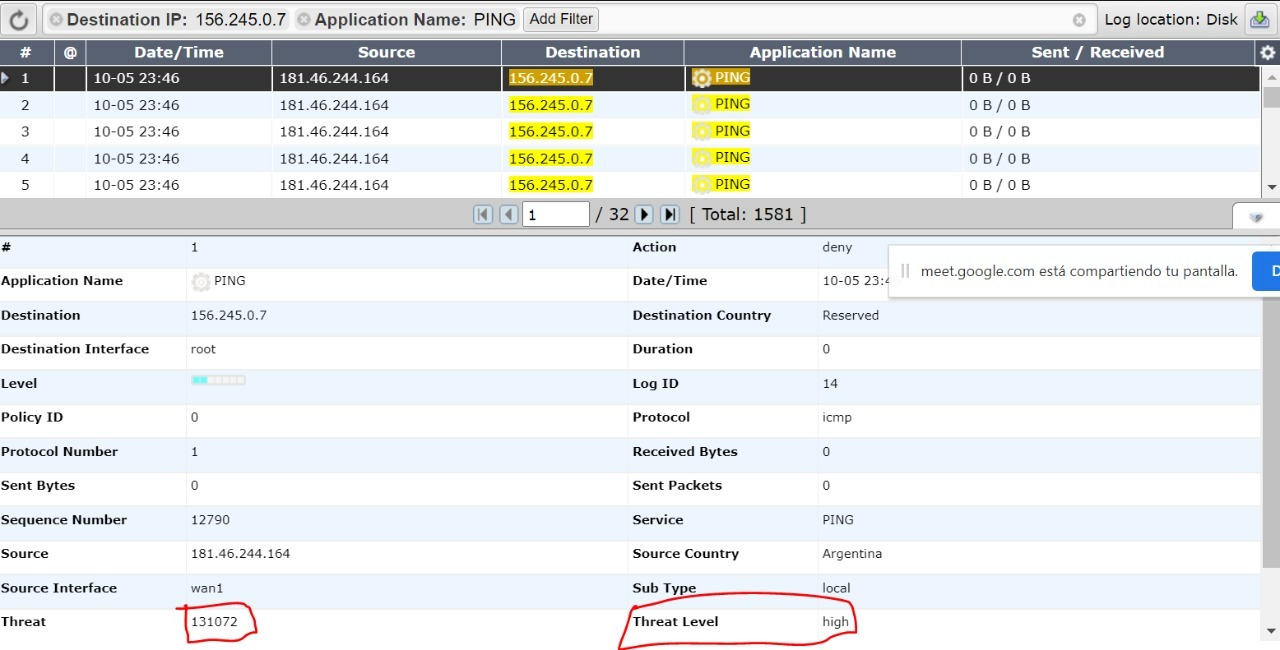Open the Log location: Disk selector

pyautogui.click(x=1170, y=19)
